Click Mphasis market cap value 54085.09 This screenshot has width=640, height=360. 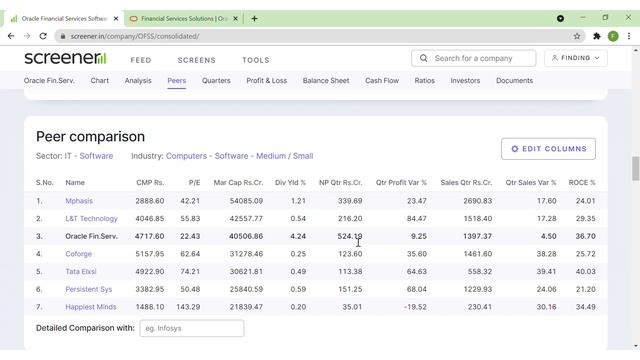coord(246,201)
